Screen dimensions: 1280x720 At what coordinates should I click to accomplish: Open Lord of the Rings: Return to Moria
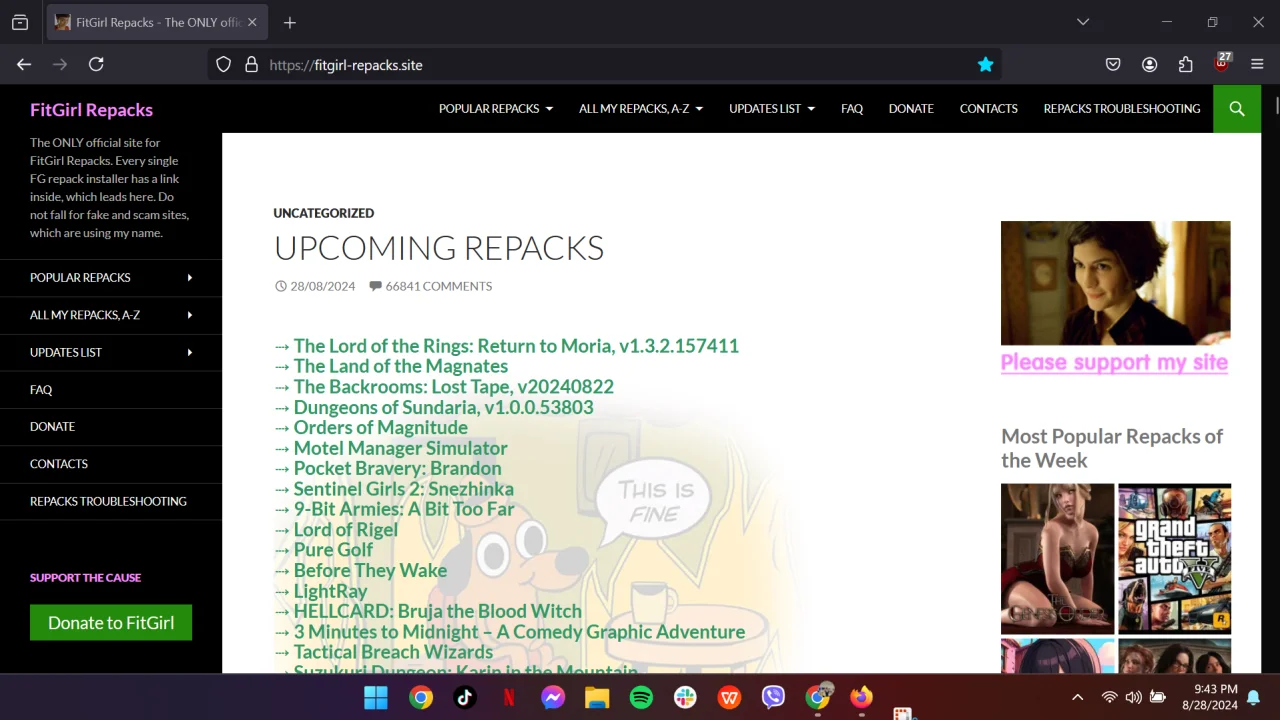516,346
